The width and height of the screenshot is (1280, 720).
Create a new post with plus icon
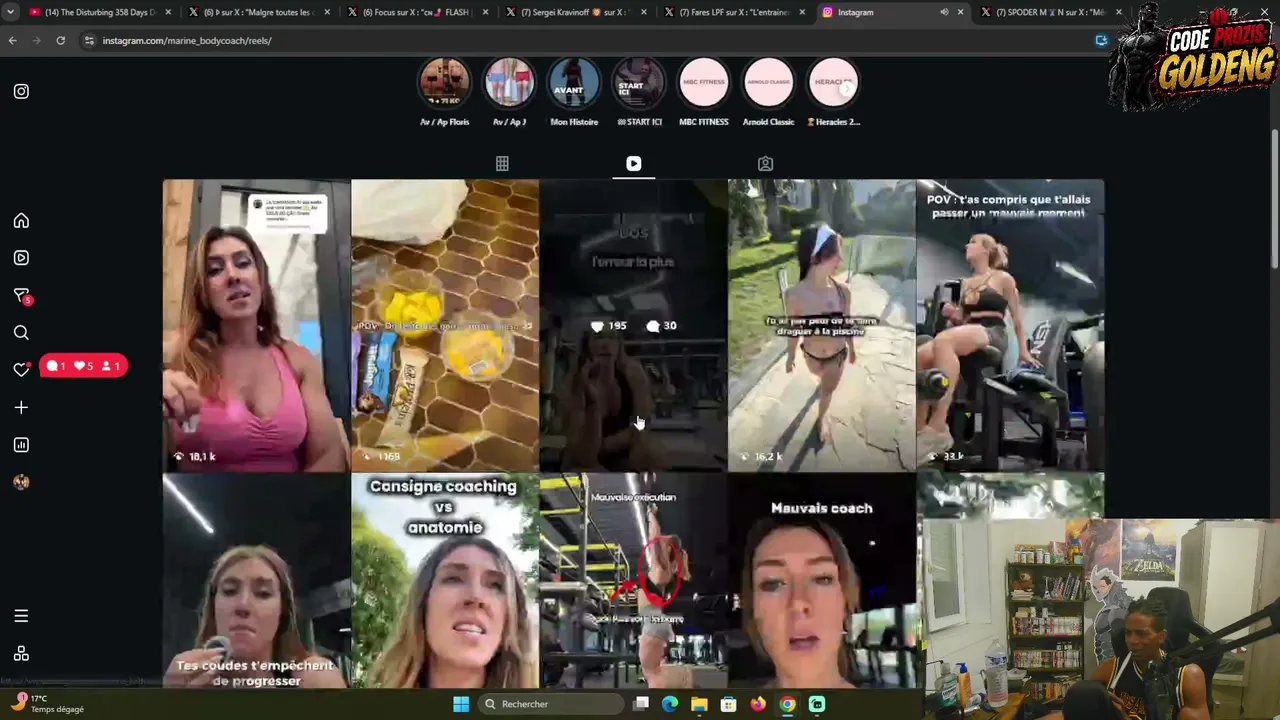(x=21, y=407)
